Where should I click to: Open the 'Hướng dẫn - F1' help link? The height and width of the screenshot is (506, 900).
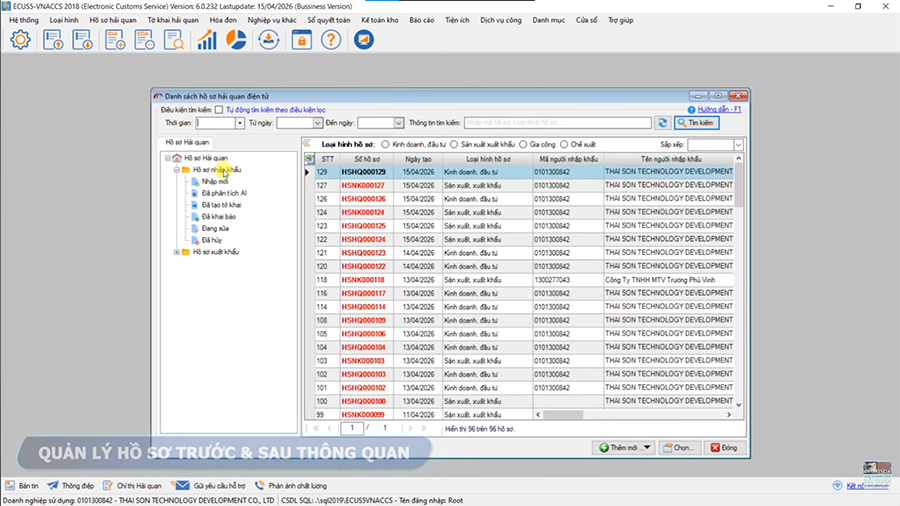coord(718,108)
